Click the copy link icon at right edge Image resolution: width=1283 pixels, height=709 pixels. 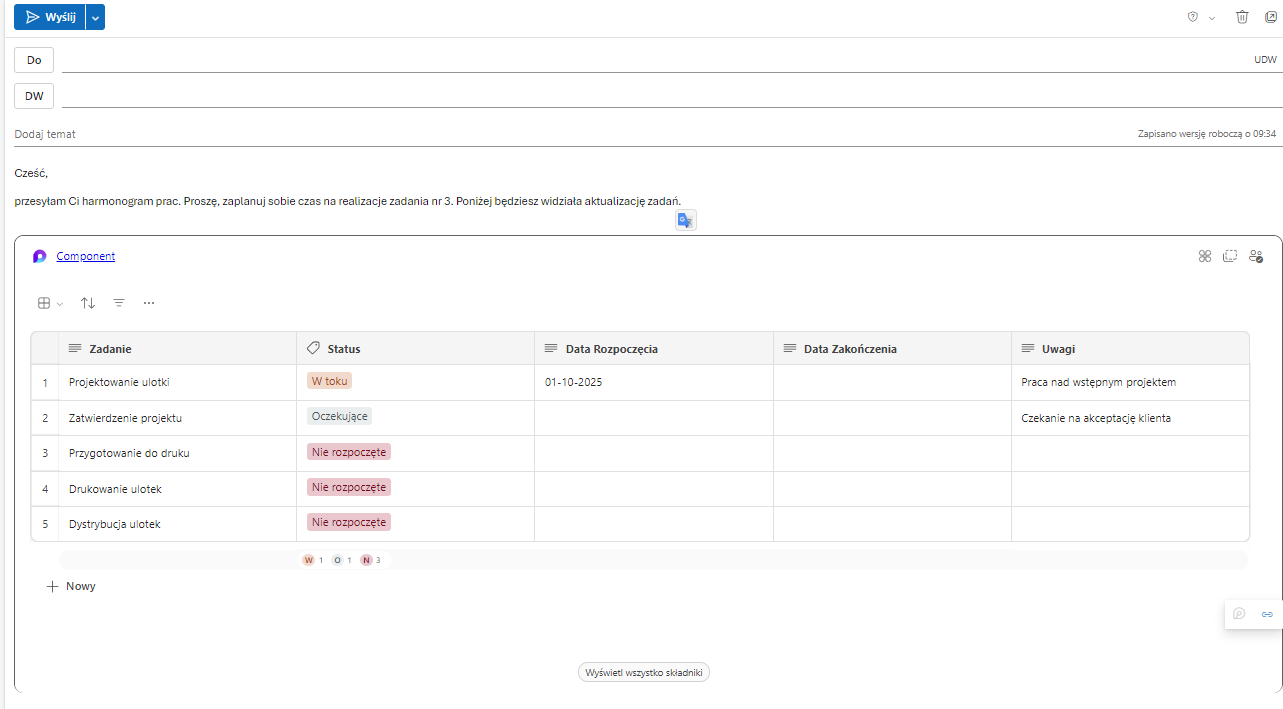[x=1267, y=614]
